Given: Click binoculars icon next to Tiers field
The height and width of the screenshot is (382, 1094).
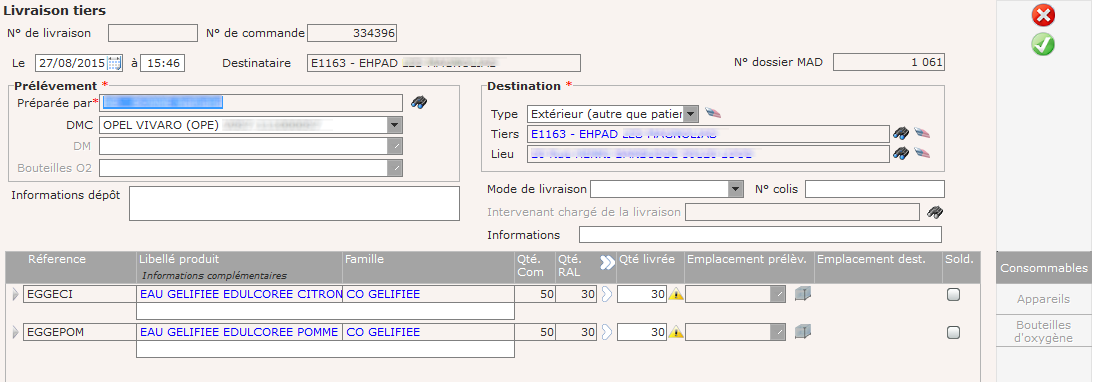Looking at the screenshot, I should click(901, 133).
